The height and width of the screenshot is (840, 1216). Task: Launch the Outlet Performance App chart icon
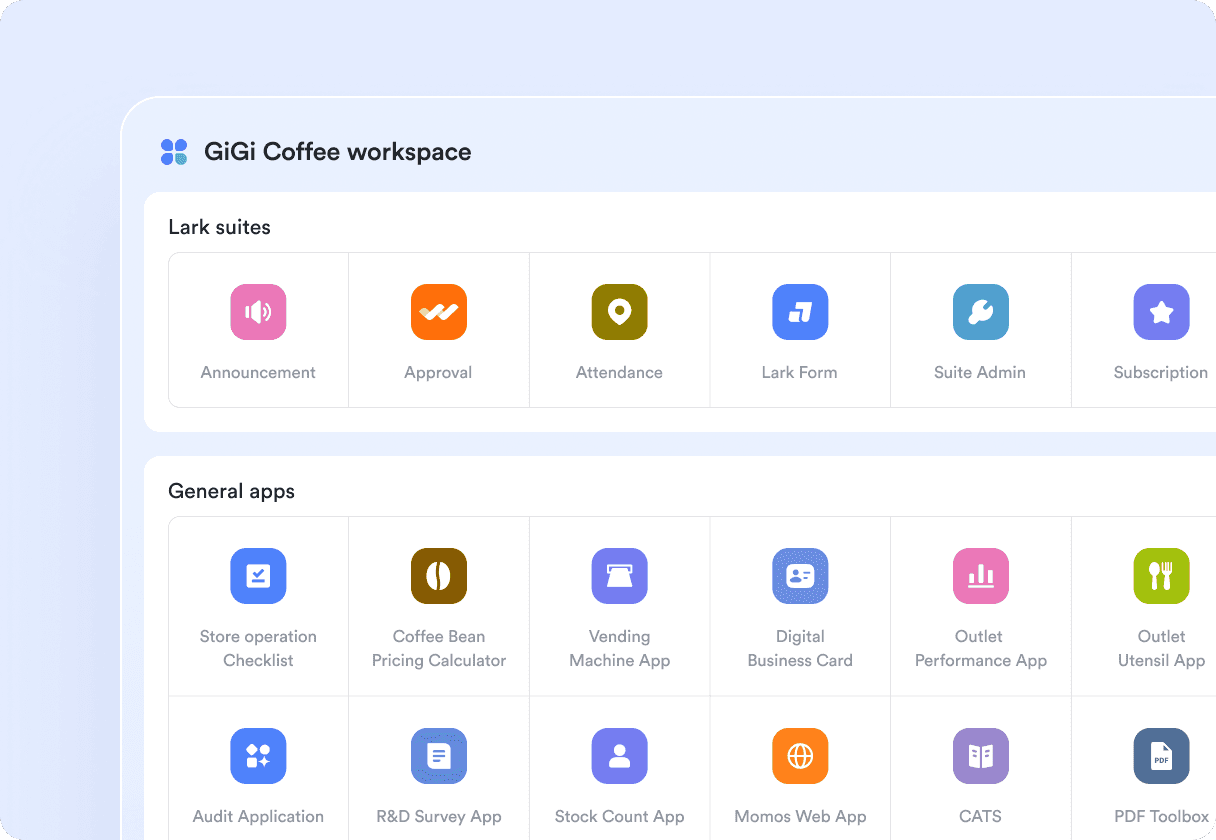(981, 576)
